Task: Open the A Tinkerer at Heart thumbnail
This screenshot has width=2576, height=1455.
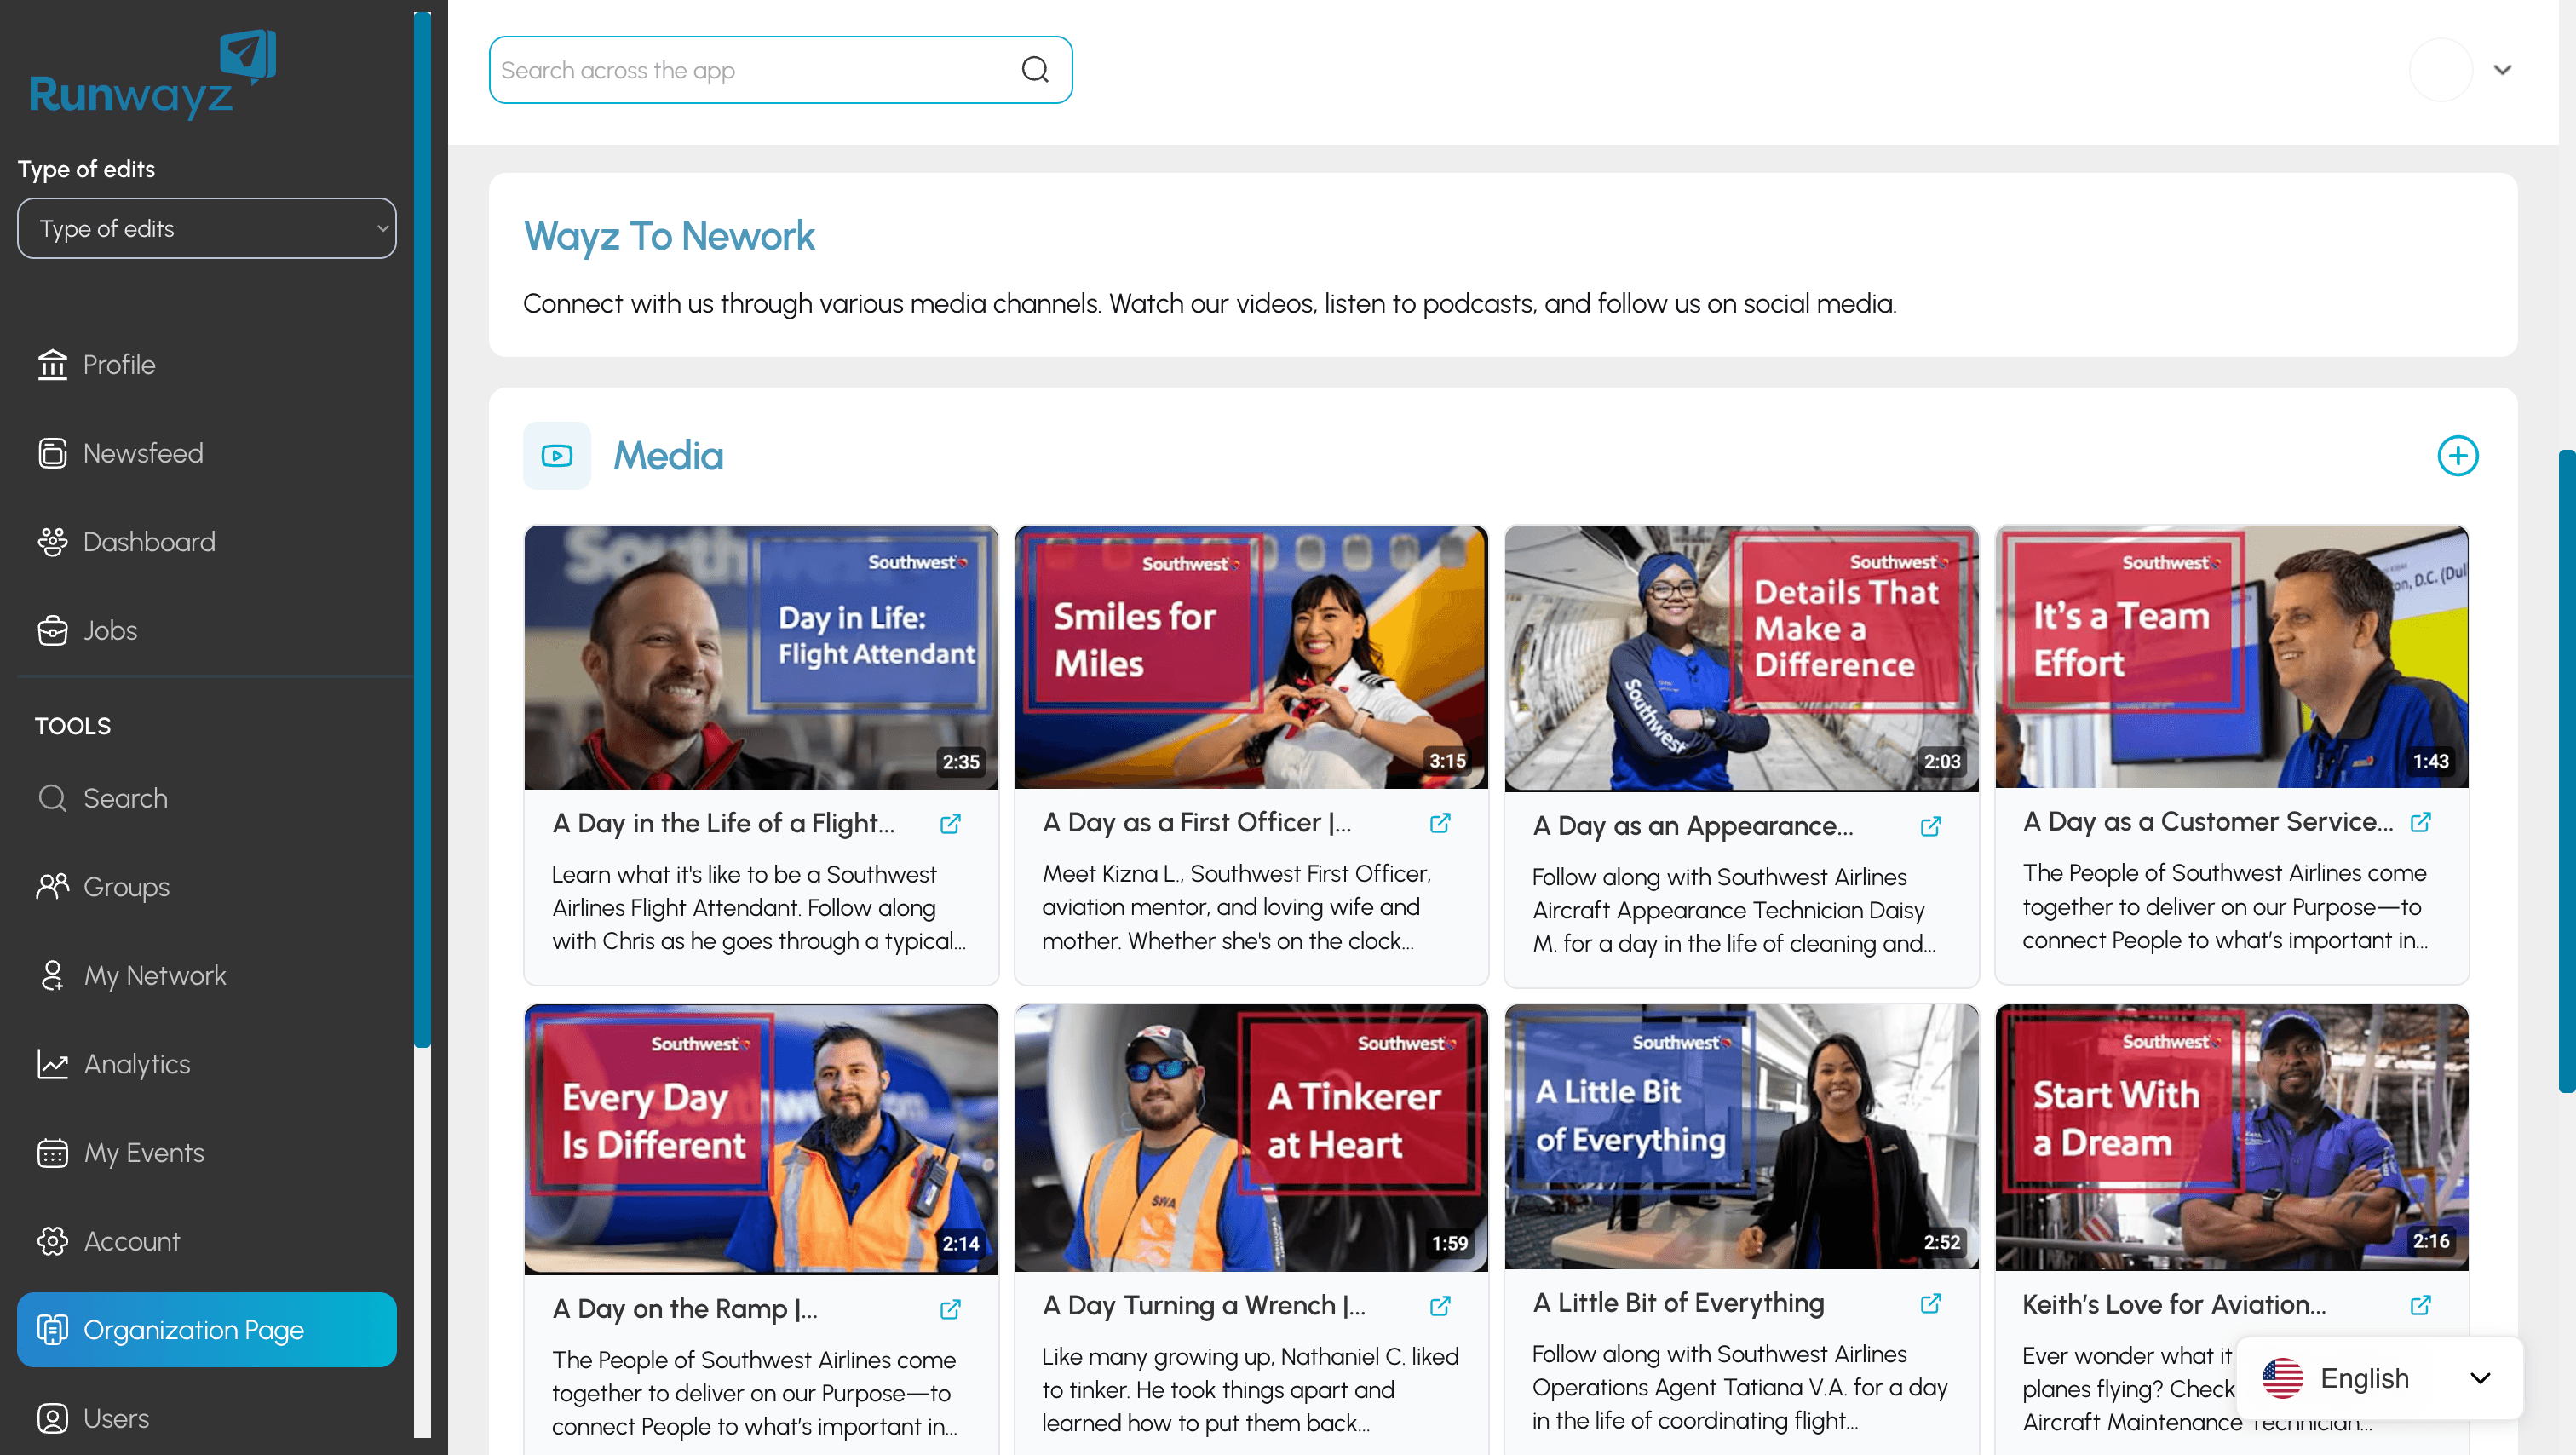Action: (1251, 1139)
